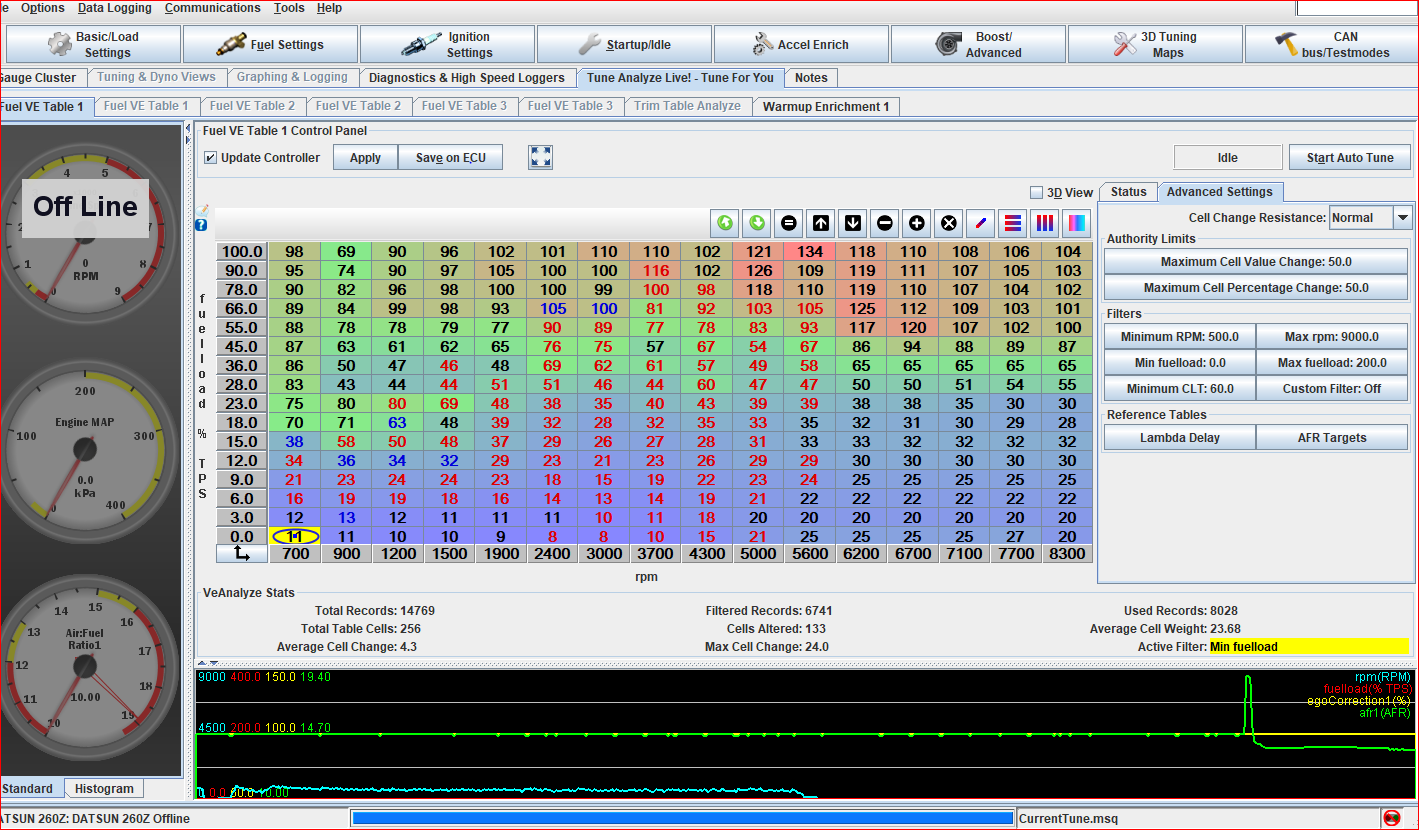Click the black circle plus icon

(x=917, y=223)
